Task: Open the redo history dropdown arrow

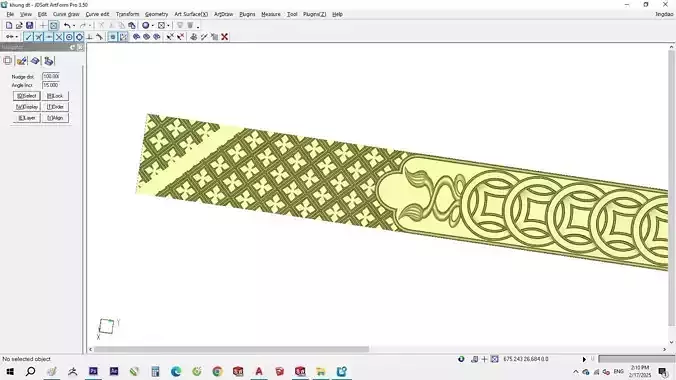Action: (89, 25)
